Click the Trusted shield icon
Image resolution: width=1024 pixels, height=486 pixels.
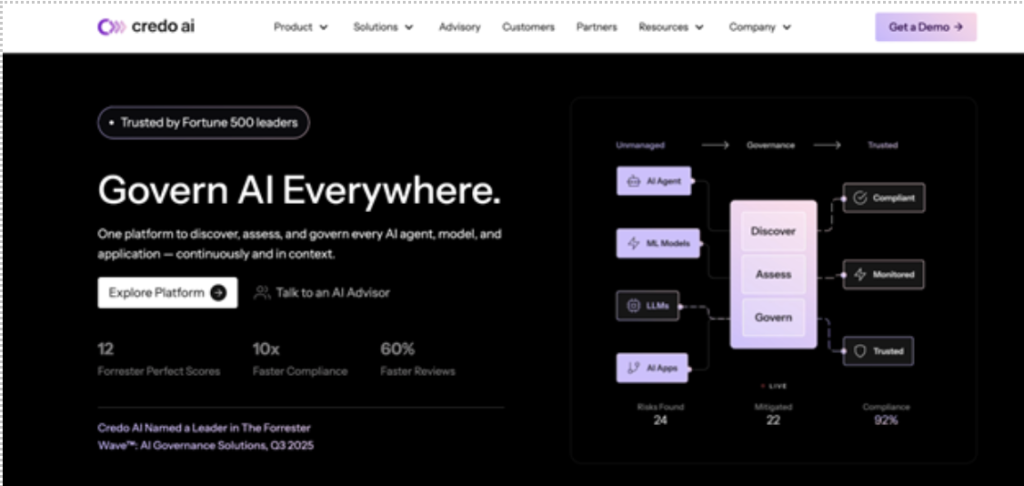pos(860,351)
